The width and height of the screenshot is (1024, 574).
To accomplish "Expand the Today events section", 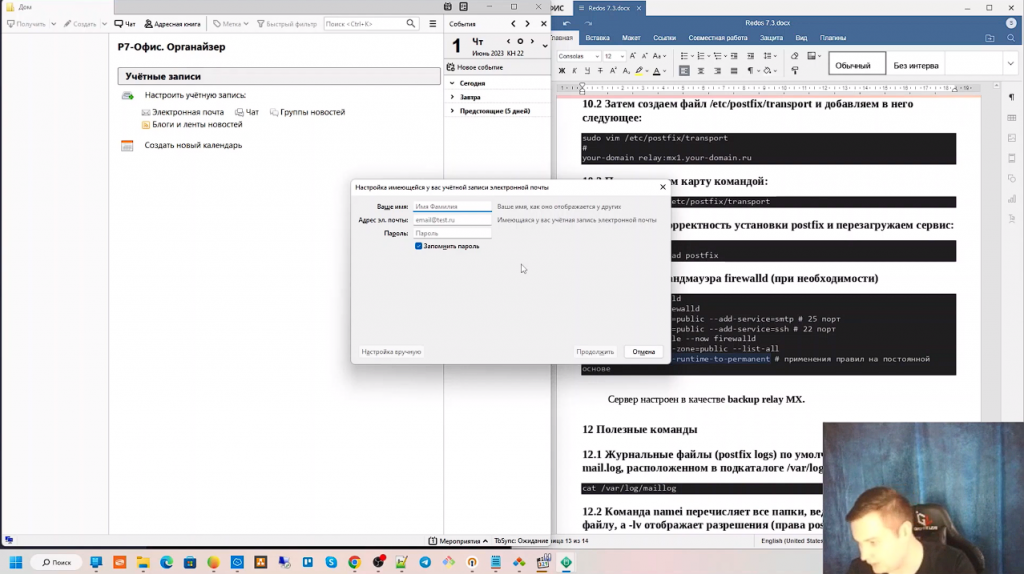I will point(452,84).
